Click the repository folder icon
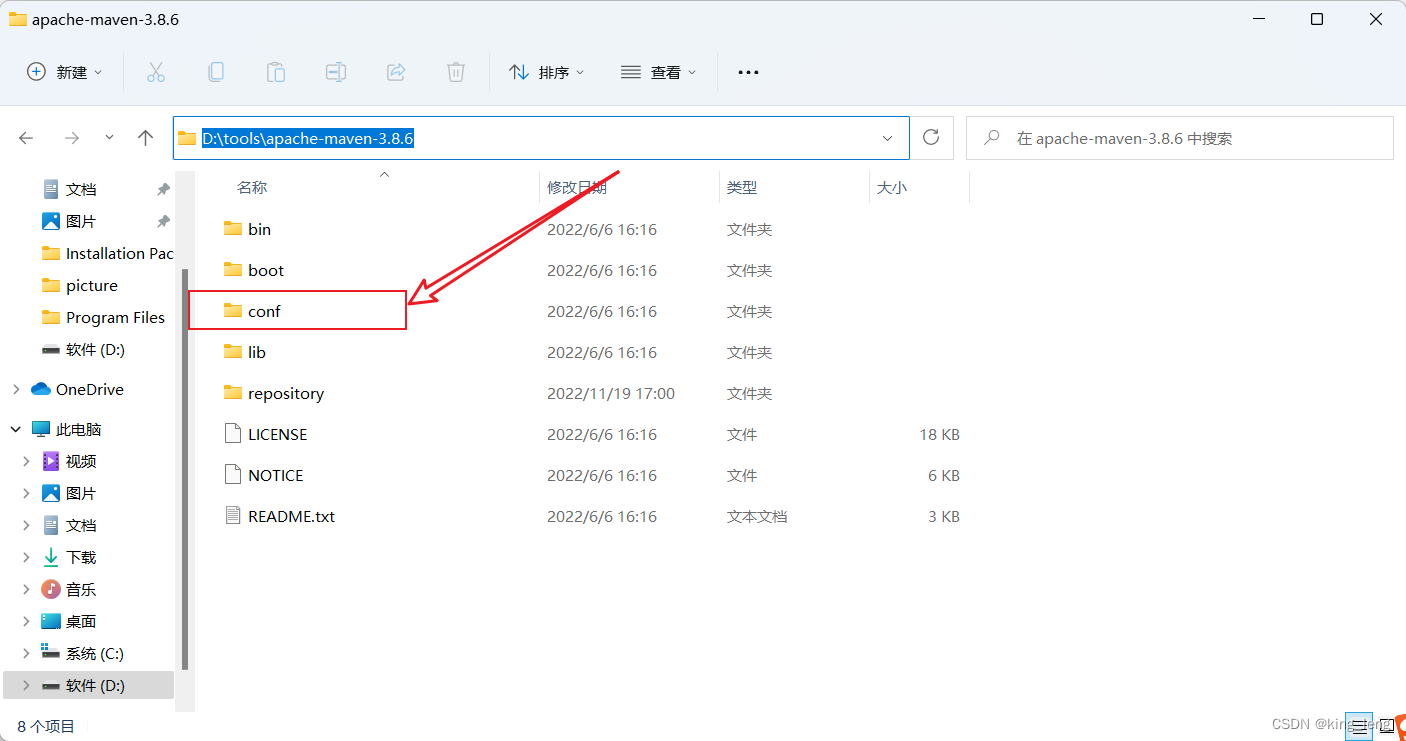The image size is (1406, 741). tap(233, 393)
